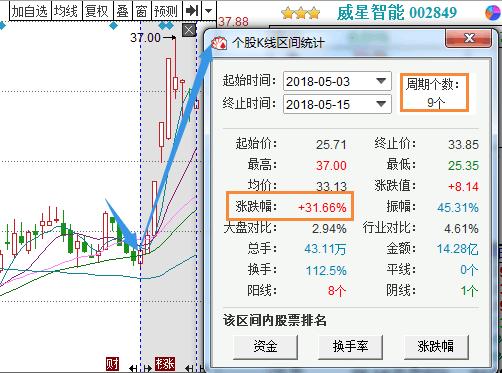The height and width of the screenshot is (373, 502).
Task: Click the end date field 2018-05-15
Action: (337, 104)
